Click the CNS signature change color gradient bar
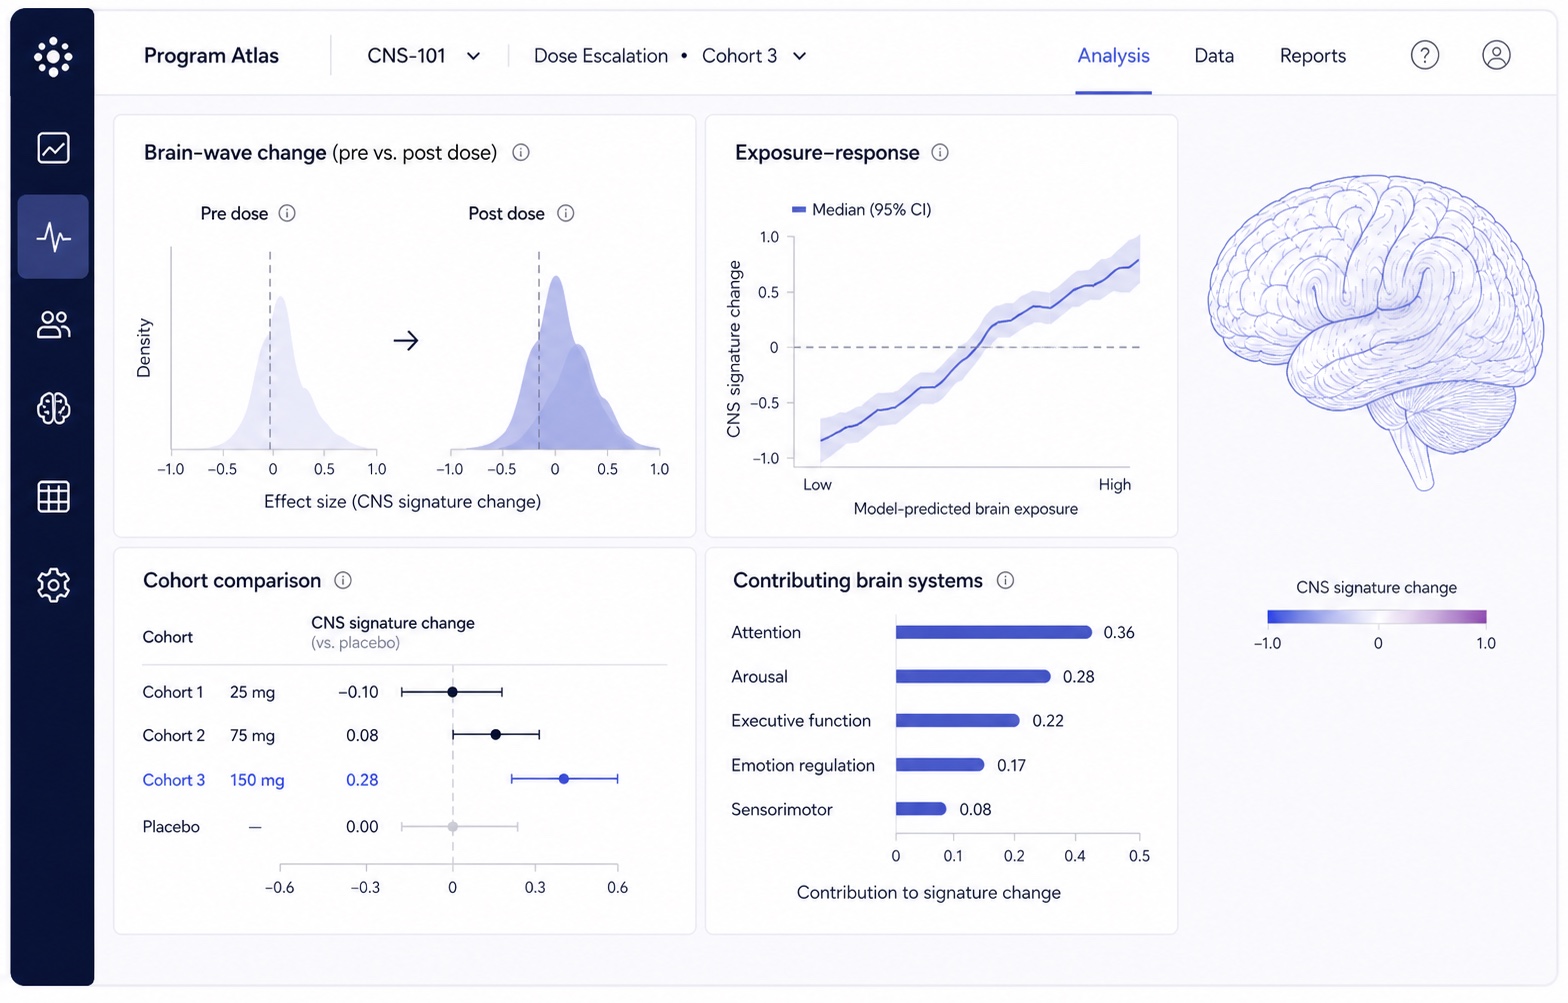 pos(1376,617)
